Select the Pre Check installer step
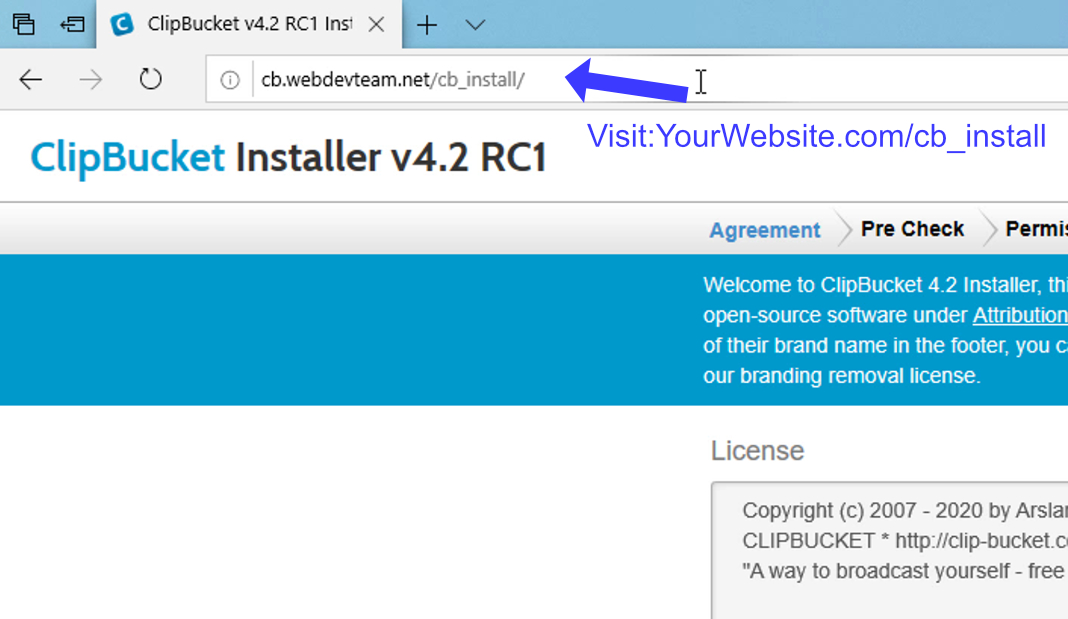The image size is (1068, 619). [x=912, y=229]
